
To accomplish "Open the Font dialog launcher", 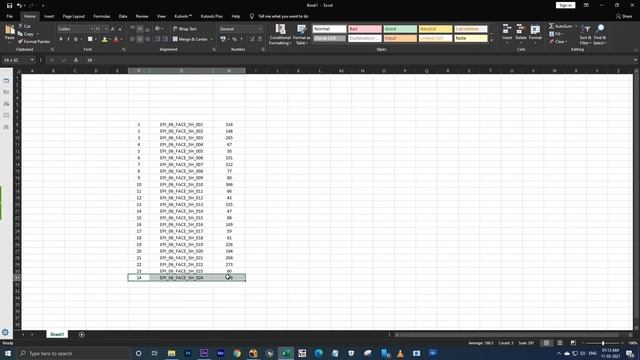I will pyautogui.click(x=124, y=49).
